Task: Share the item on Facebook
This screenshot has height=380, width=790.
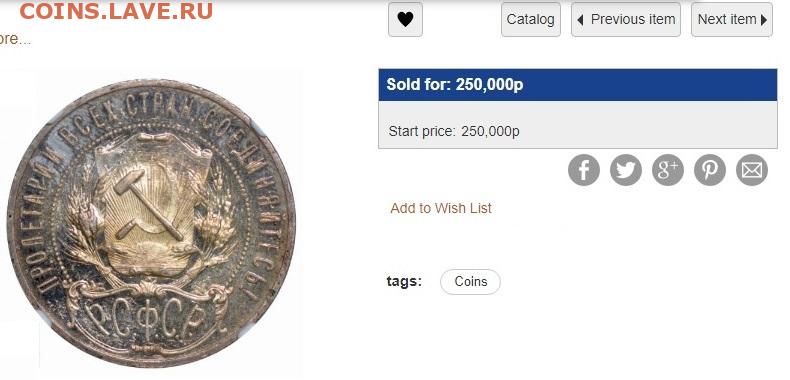Action: pos(583,170)
